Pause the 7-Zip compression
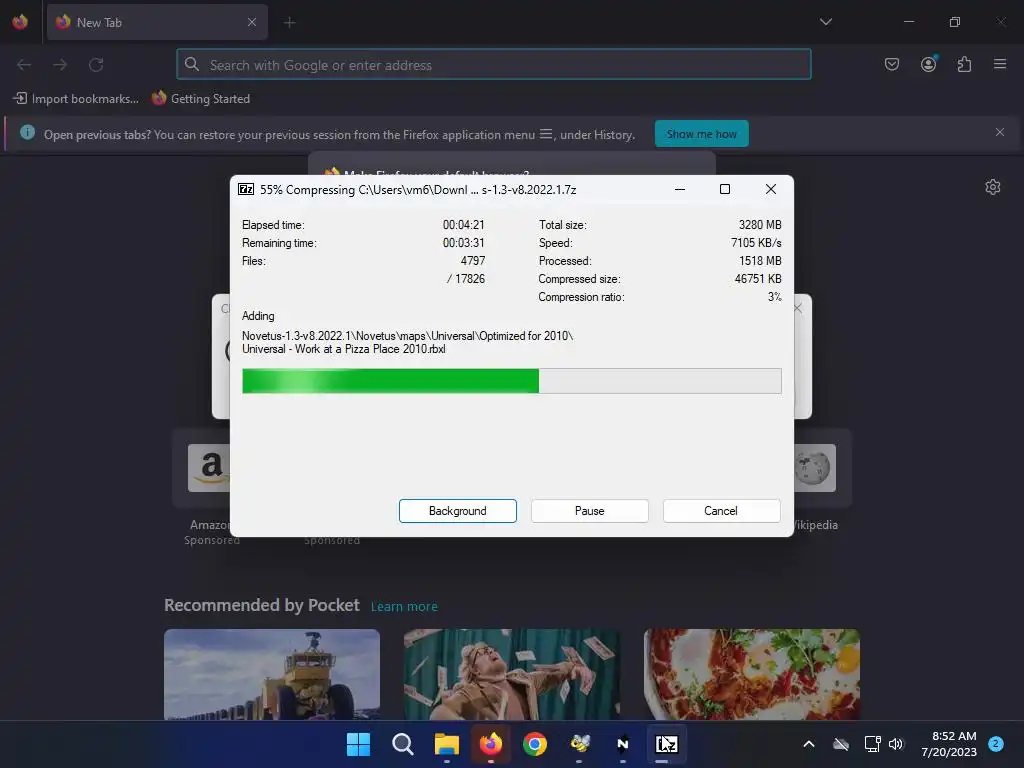Image resolution: width=1024 pixels, height=768 pixels. 589,511
